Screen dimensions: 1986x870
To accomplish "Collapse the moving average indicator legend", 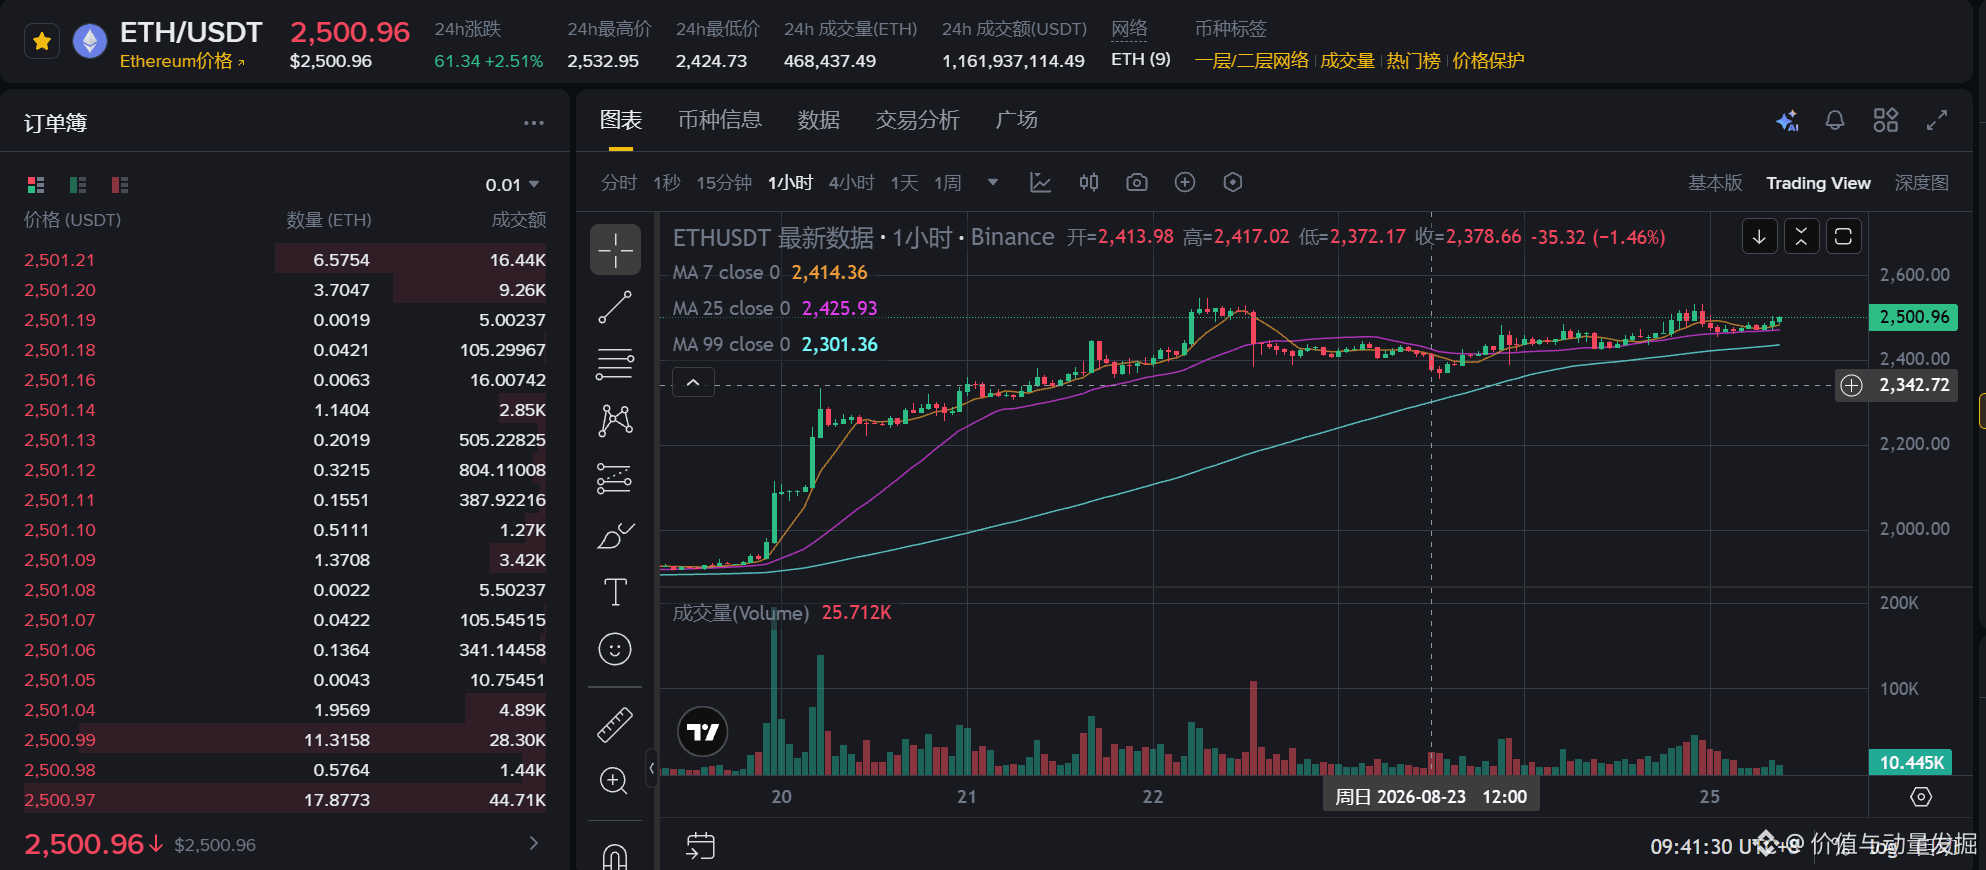I will [x=693, y=382].
